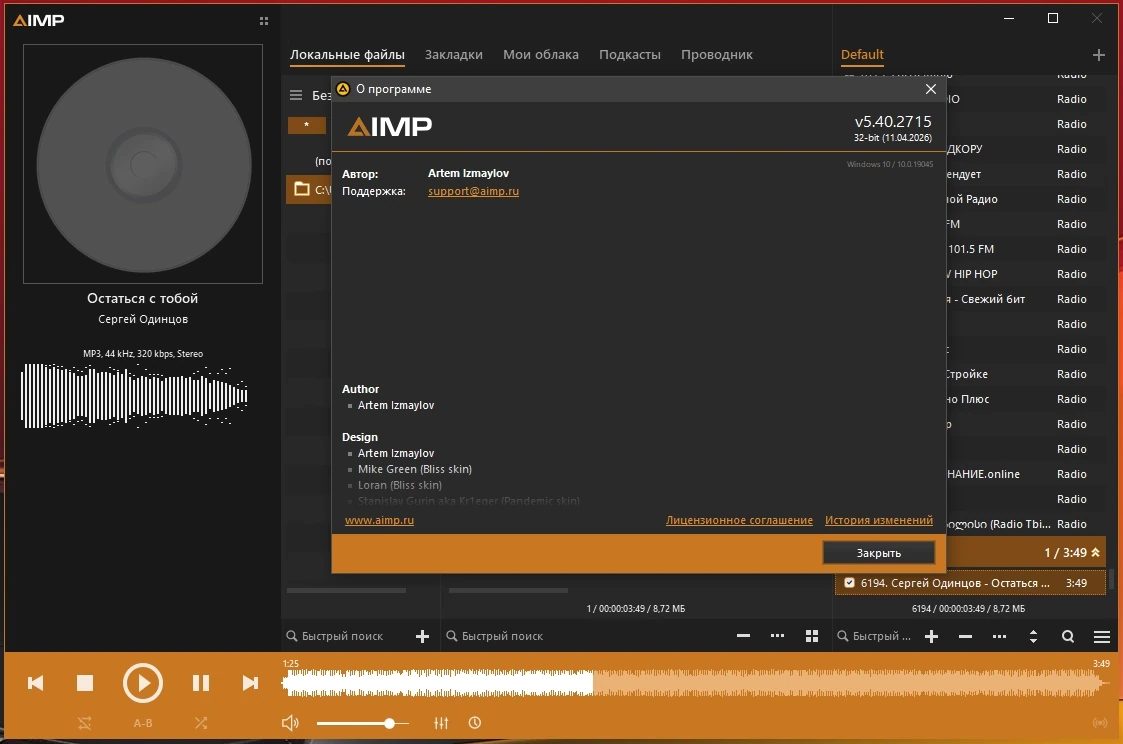The width and height of the screenshot is (1123, 744).
Task: Collapse the 1 / 3:49 playlist group
Action: [x=1095, y=553]
